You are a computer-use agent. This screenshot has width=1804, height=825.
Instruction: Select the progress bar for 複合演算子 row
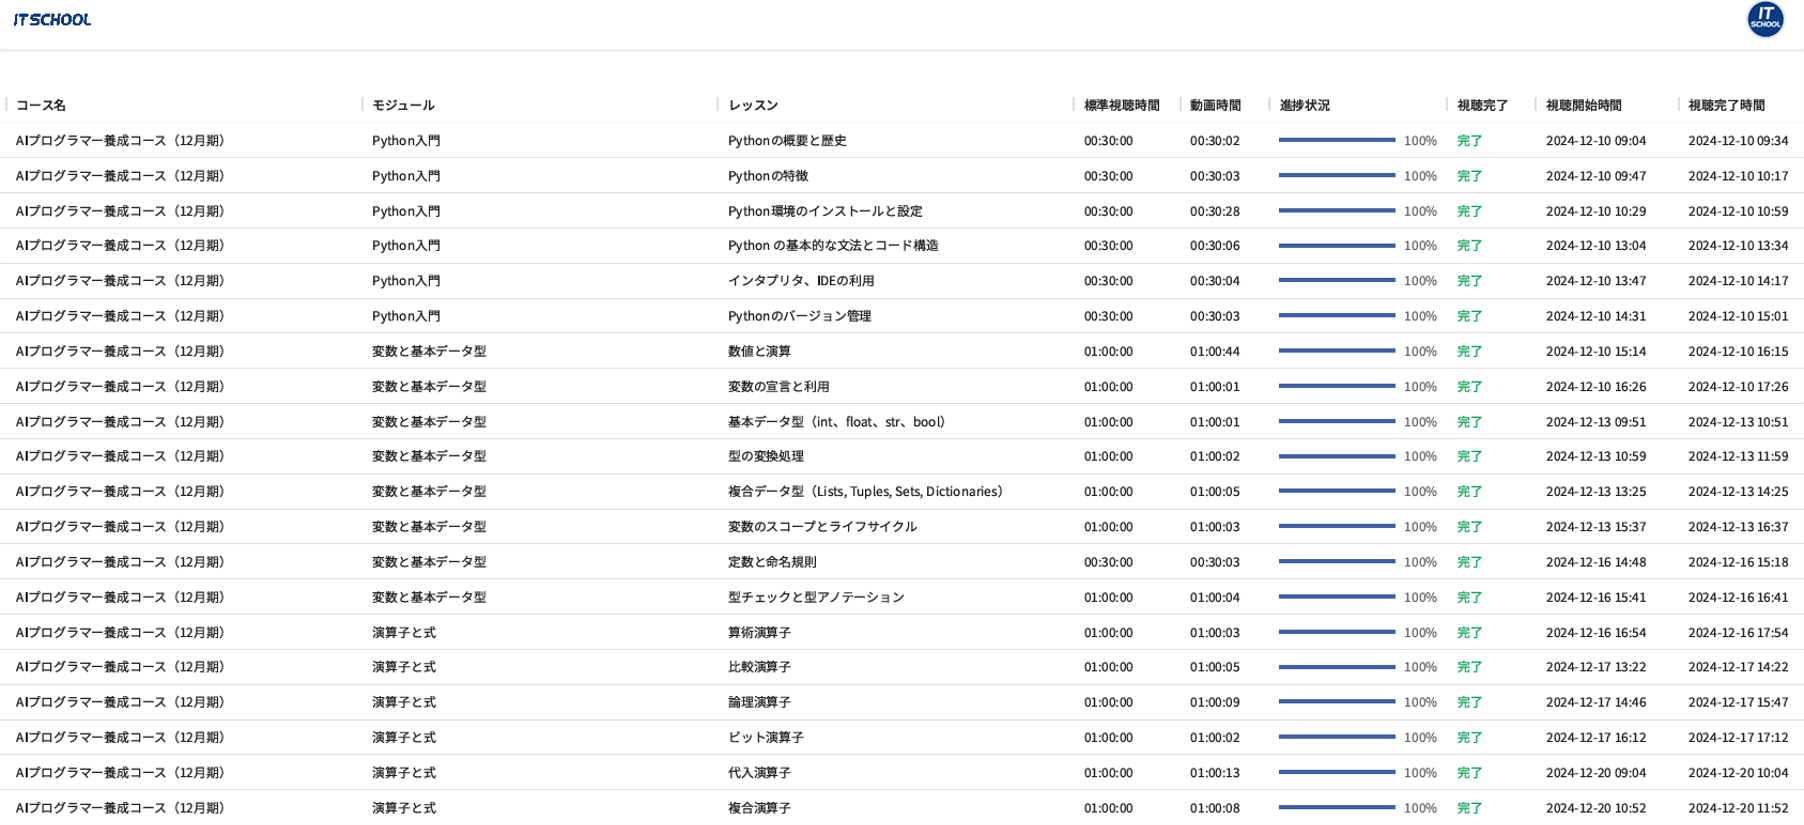(1337, 808)
